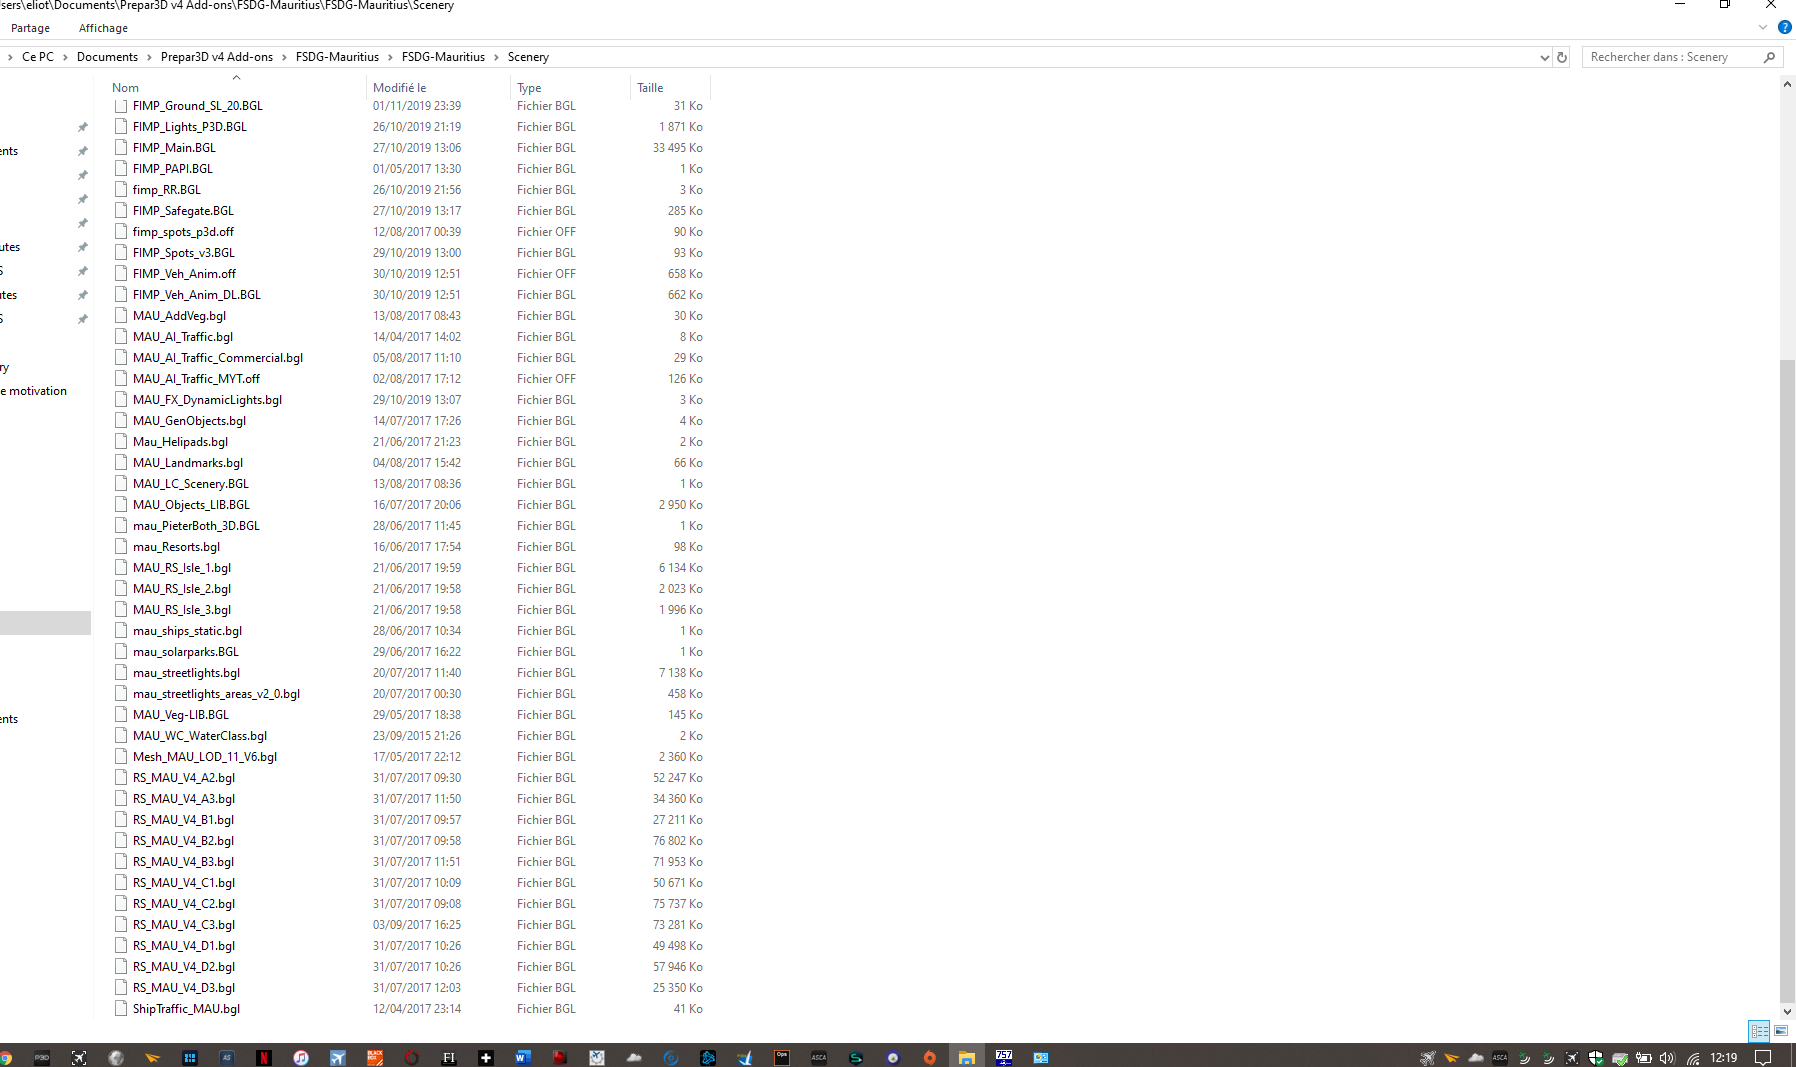Image resolution: width=1796 pixels, height=1067 pixels.
Task: Open the address bar history dropdown
Action: click(x=1544, y=58)
